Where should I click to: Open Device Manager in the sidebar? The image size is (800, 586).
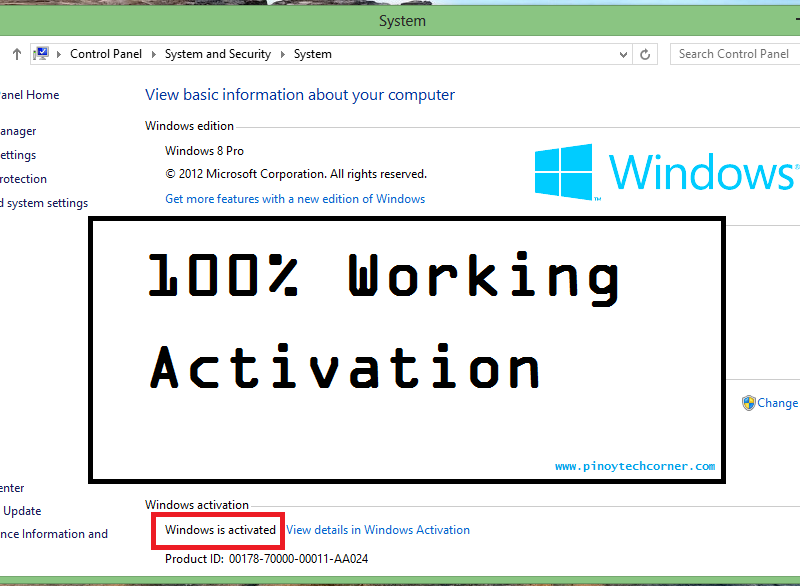point(18,131)
